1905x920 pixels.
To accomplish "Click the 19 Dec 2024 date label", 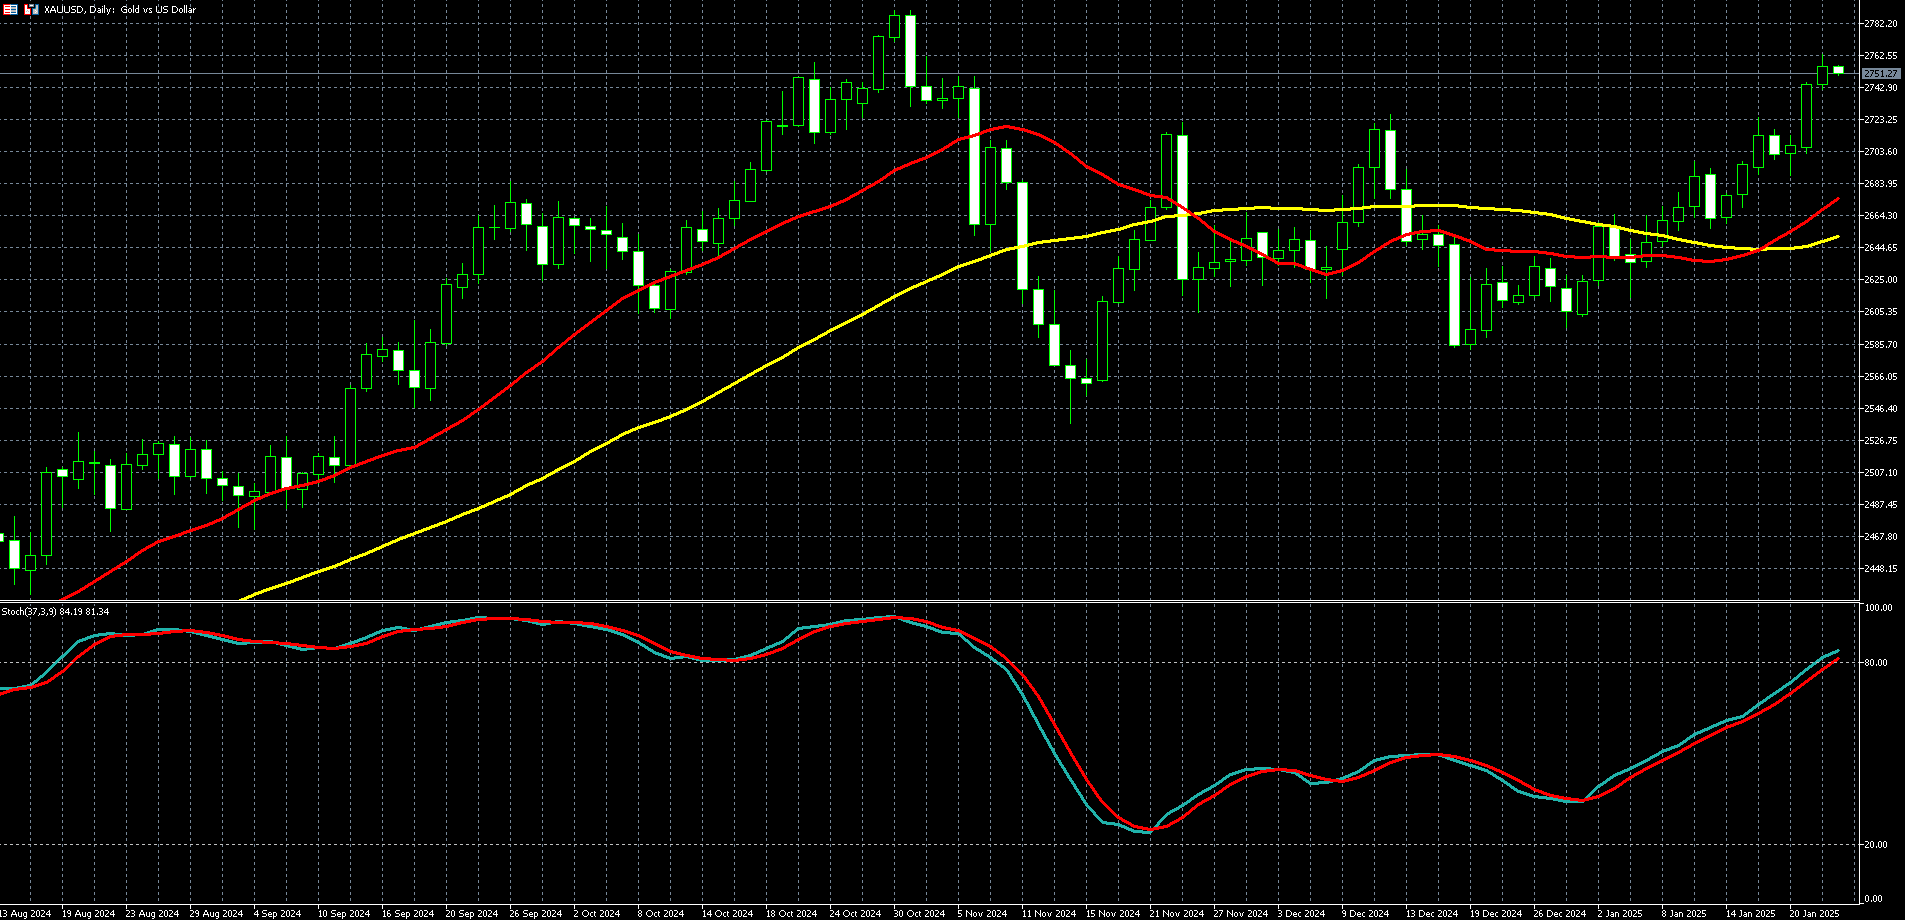I will [x=1496, y=914].
